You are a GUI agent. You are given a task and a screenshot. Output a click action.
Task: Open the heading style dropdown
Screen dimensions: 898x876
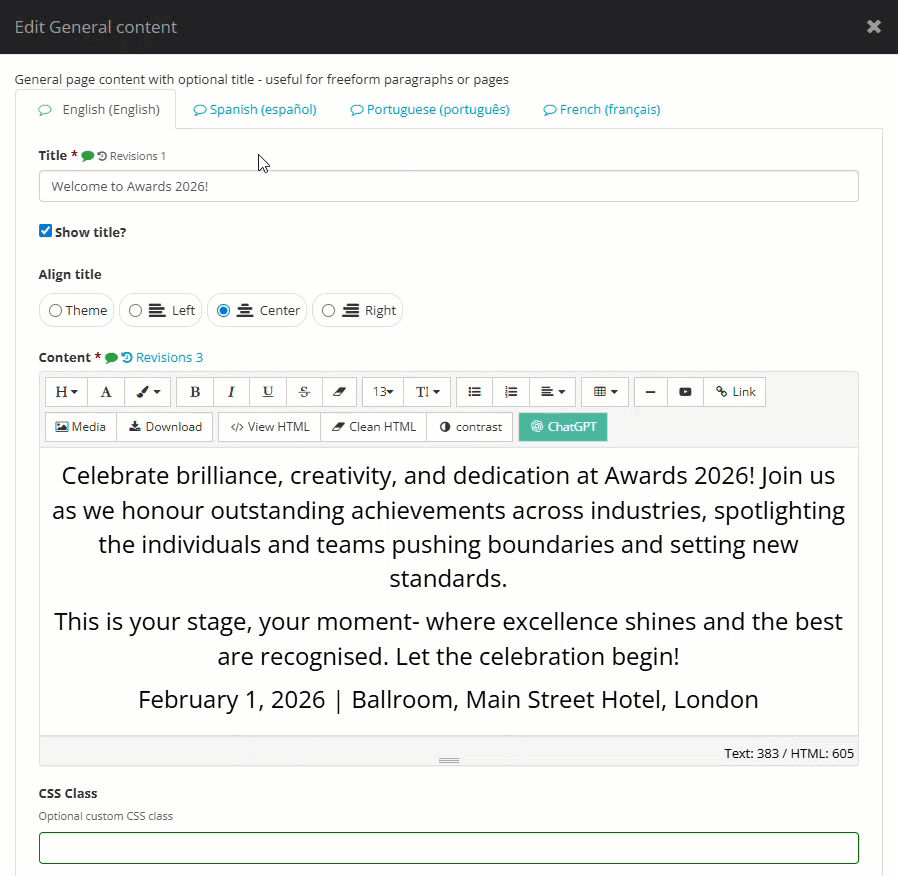[65, 391]
